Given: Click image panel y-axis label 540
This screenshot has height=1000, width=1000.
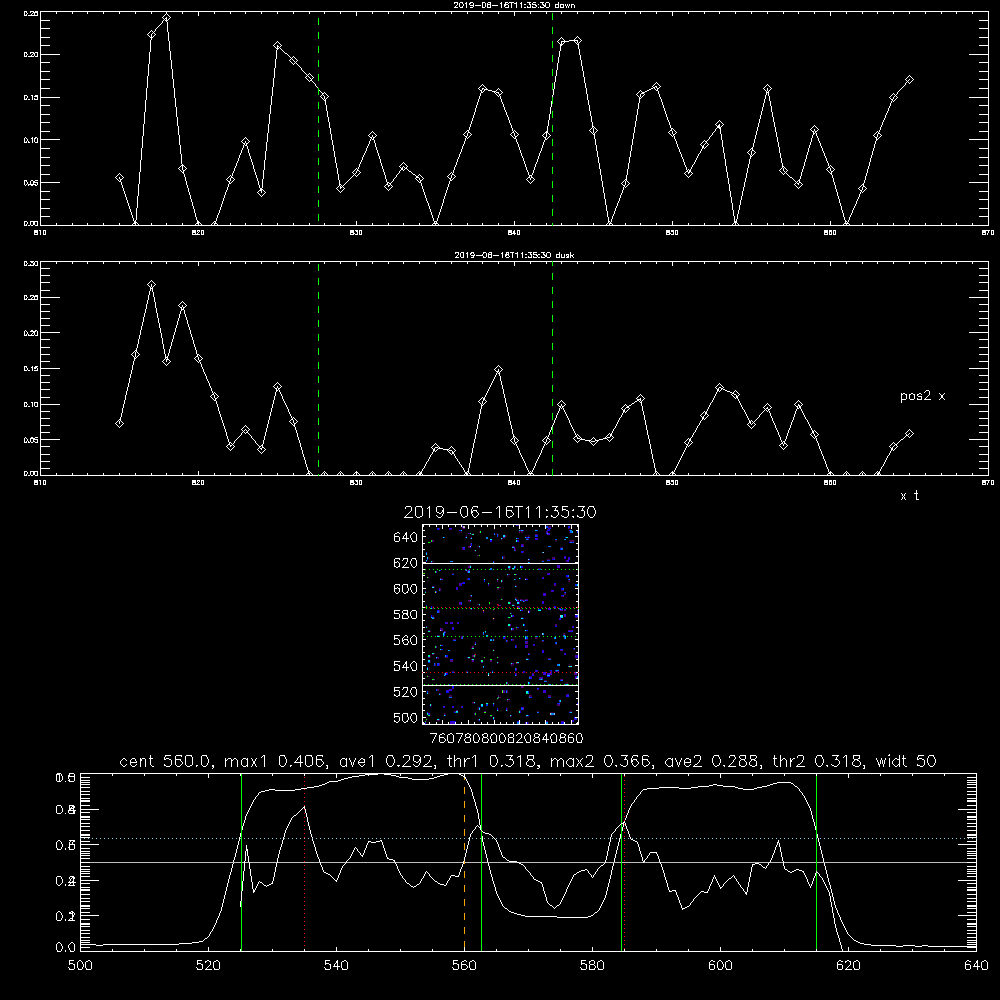Looking at the screenshot, I should click(x=406, y=666).
